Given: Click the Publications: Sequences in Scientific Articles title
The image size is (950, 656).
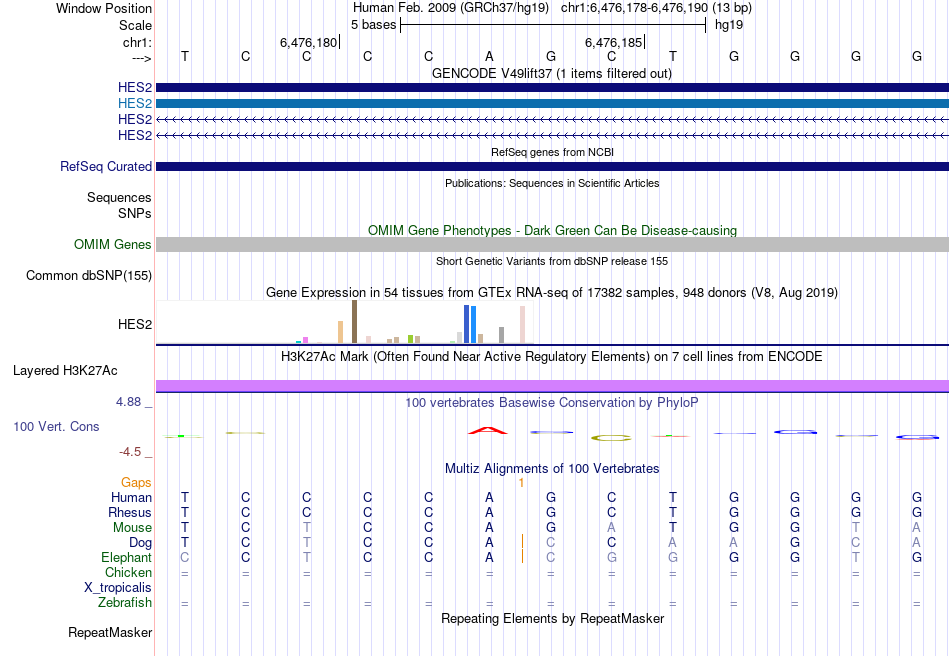Looking at the screenshot, I should [552, 183].
